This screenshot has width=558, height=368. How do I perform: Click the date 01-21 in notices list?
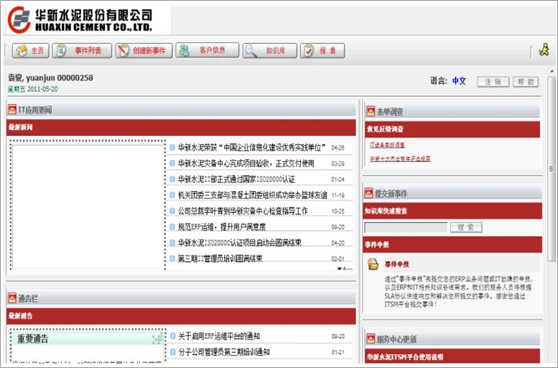coord(338,352)
